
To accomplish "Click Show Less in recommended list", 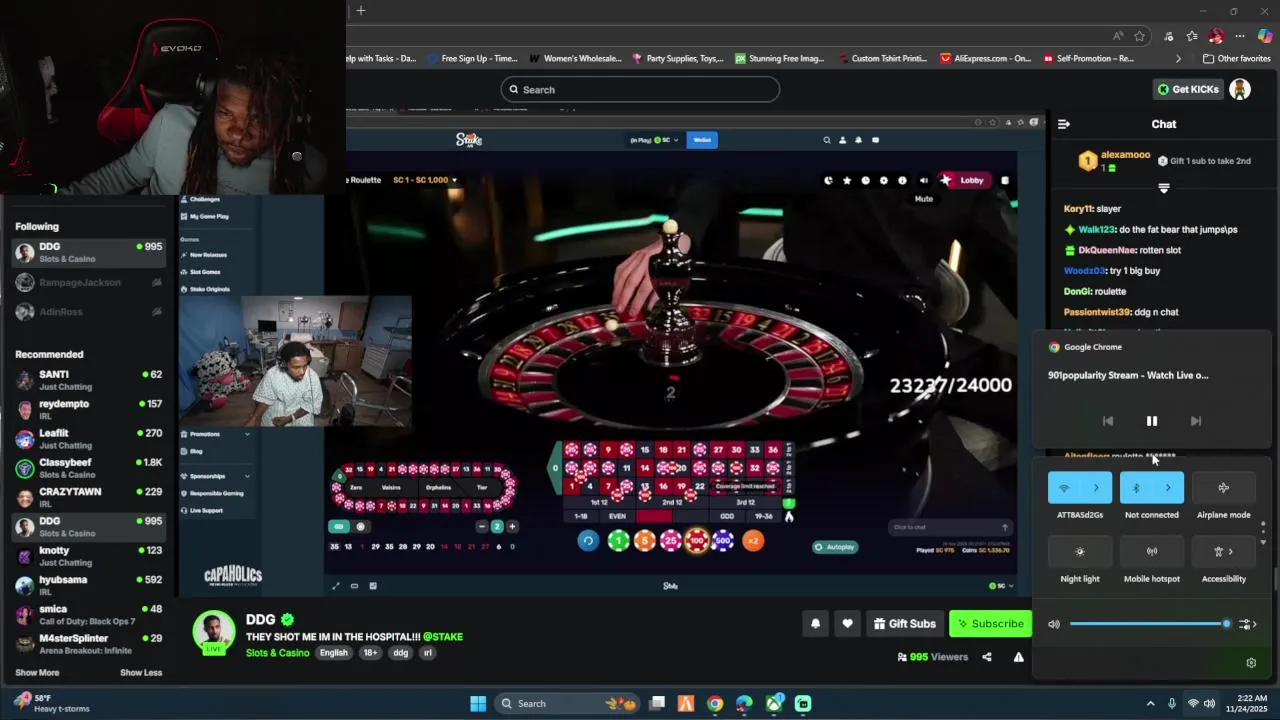I will tap(141, 673).
